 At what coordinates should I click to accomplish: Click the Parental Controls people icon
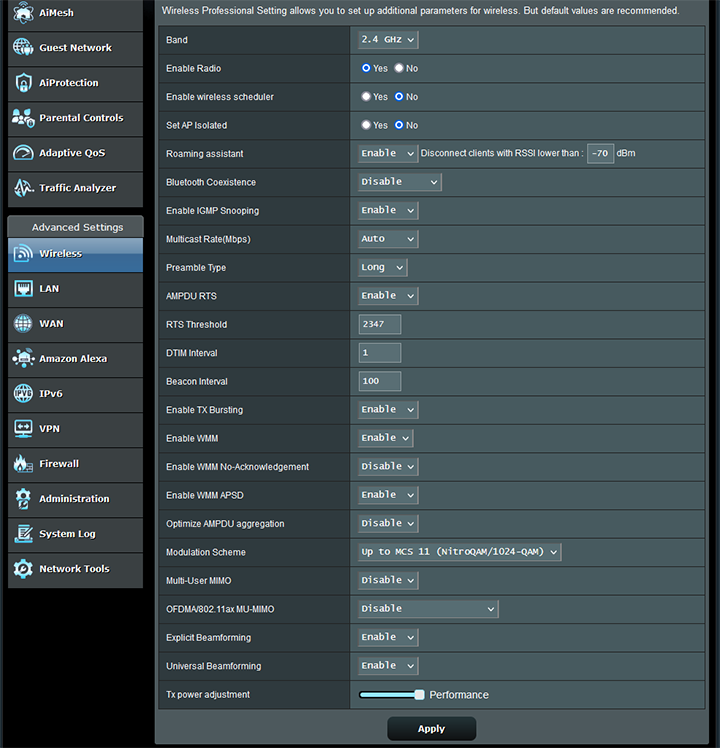click(23, 118)
